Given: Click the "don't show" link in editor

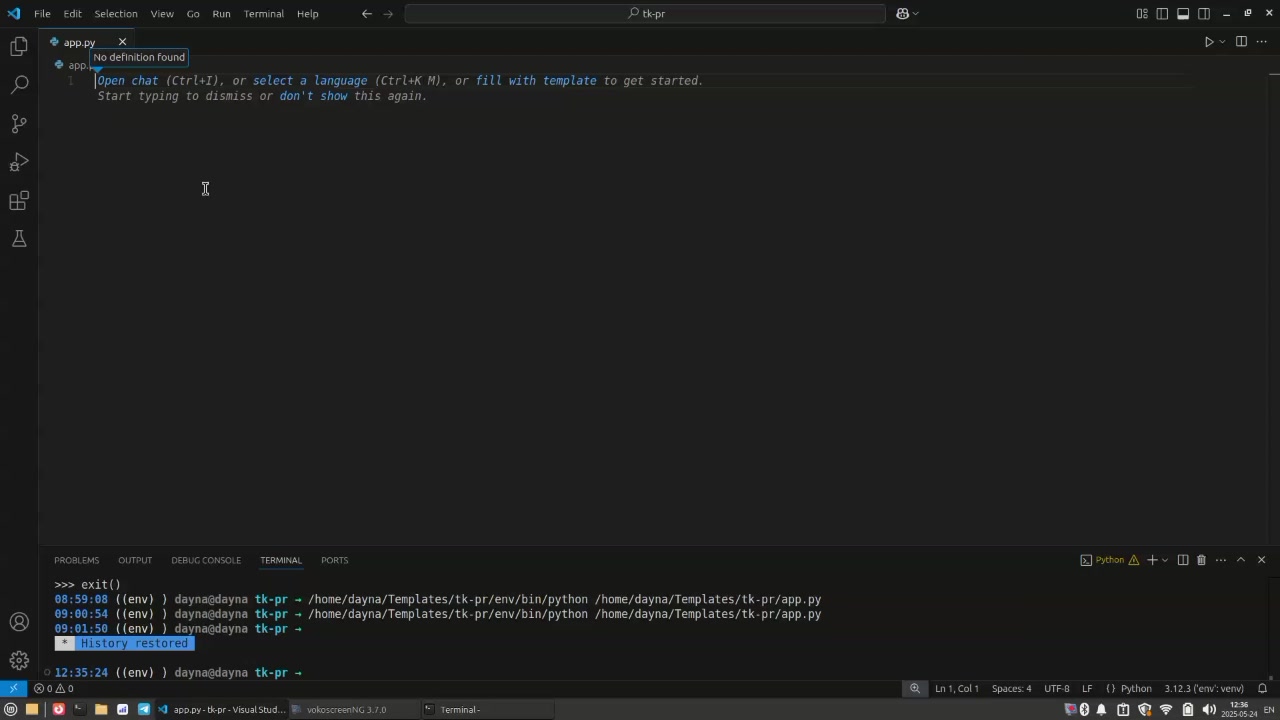Looking at the screenshot, I should pyautogui.click(x=314, y=96).
